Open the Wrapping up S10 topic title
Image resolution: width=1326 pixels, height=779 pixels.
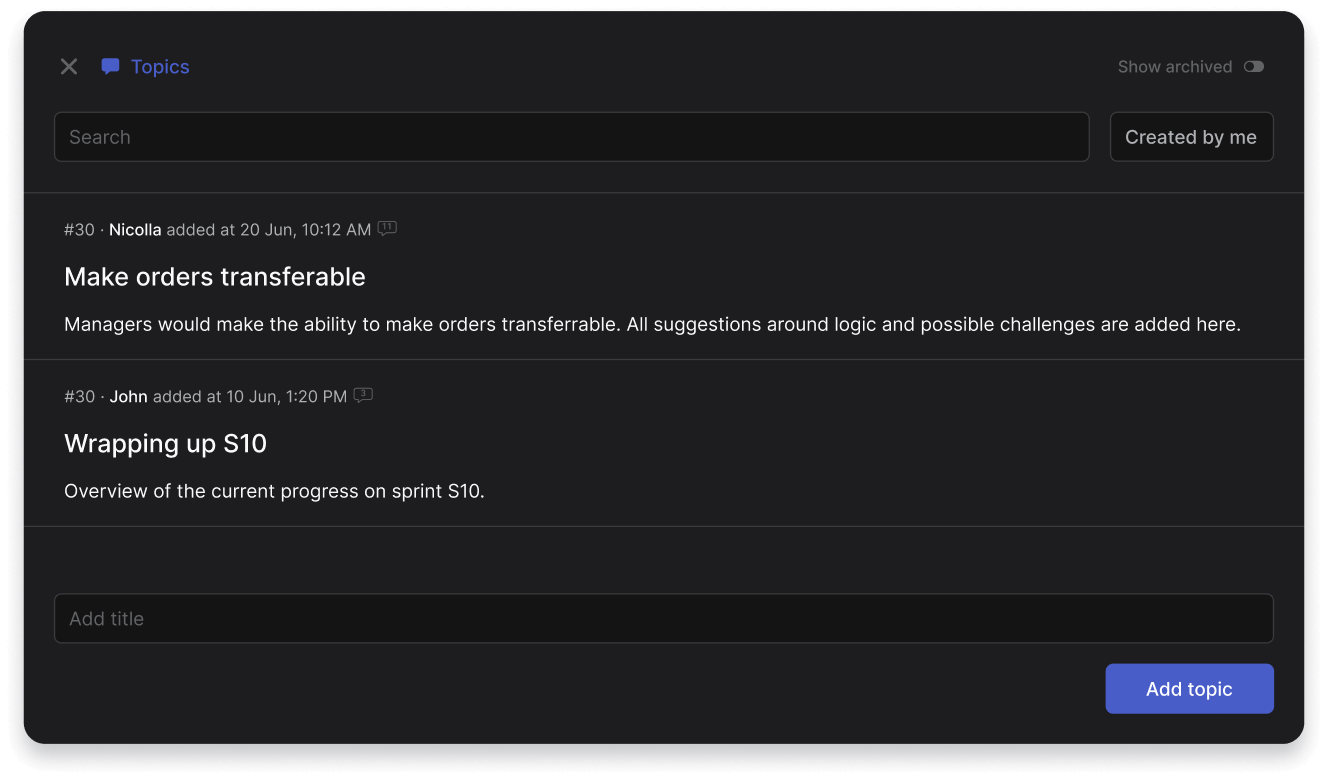coord(166,444)
